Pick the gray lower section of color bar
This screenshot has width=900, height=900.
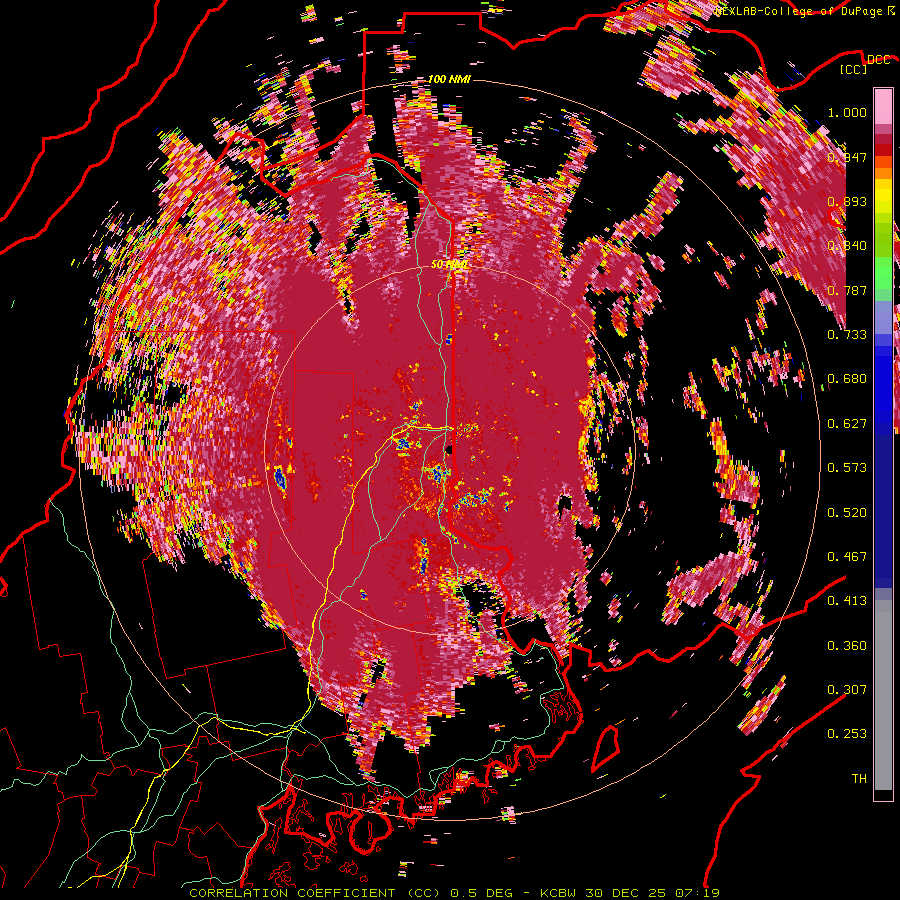click(x=883, y=697)
